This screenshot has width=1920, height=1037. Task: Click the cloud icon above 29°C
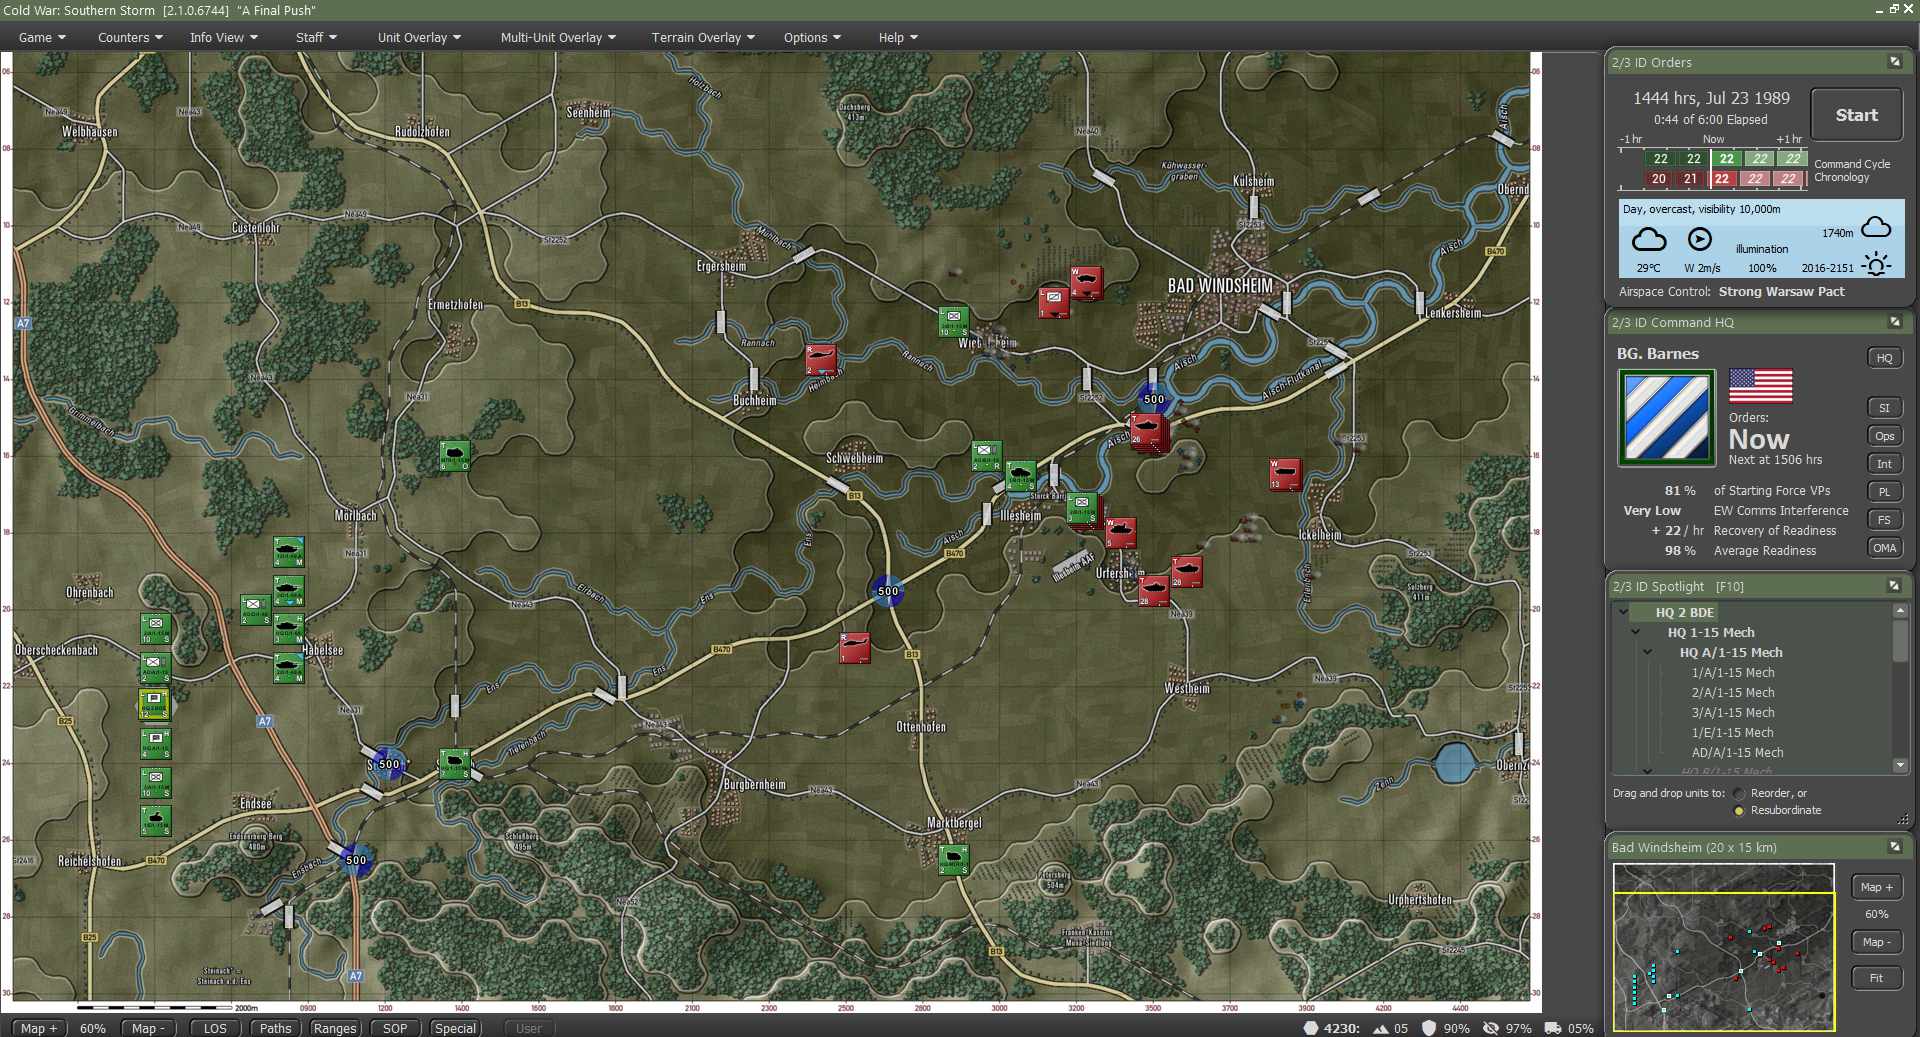click(x=1649, y=240)
